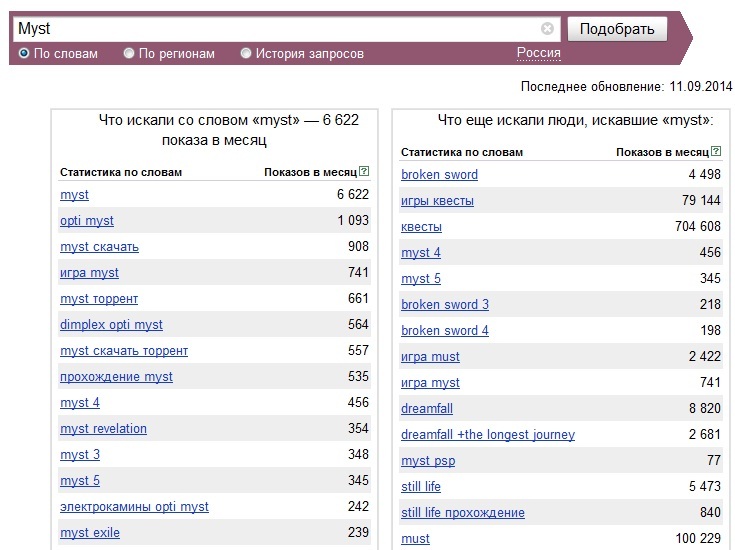Select the 'История запросов' radio button

point(246,53)
